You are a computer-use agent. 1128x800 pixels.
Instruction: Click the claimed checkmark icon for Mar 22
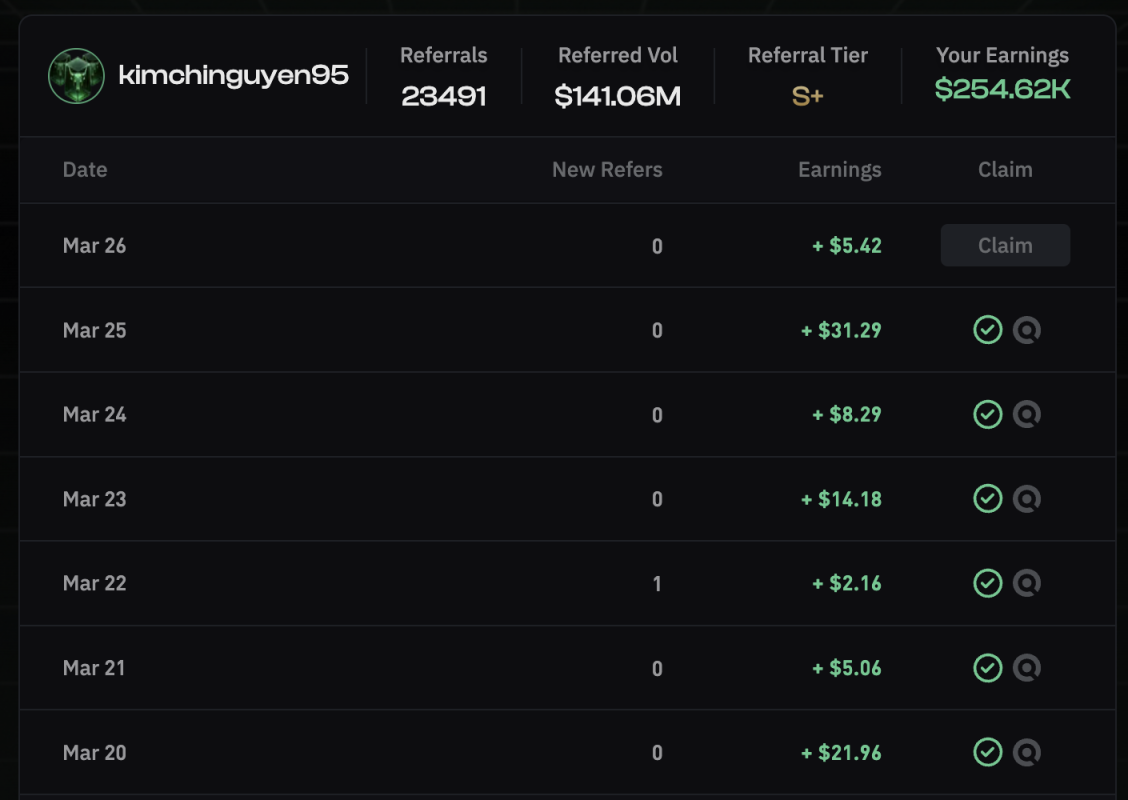(x=988, y=583)
